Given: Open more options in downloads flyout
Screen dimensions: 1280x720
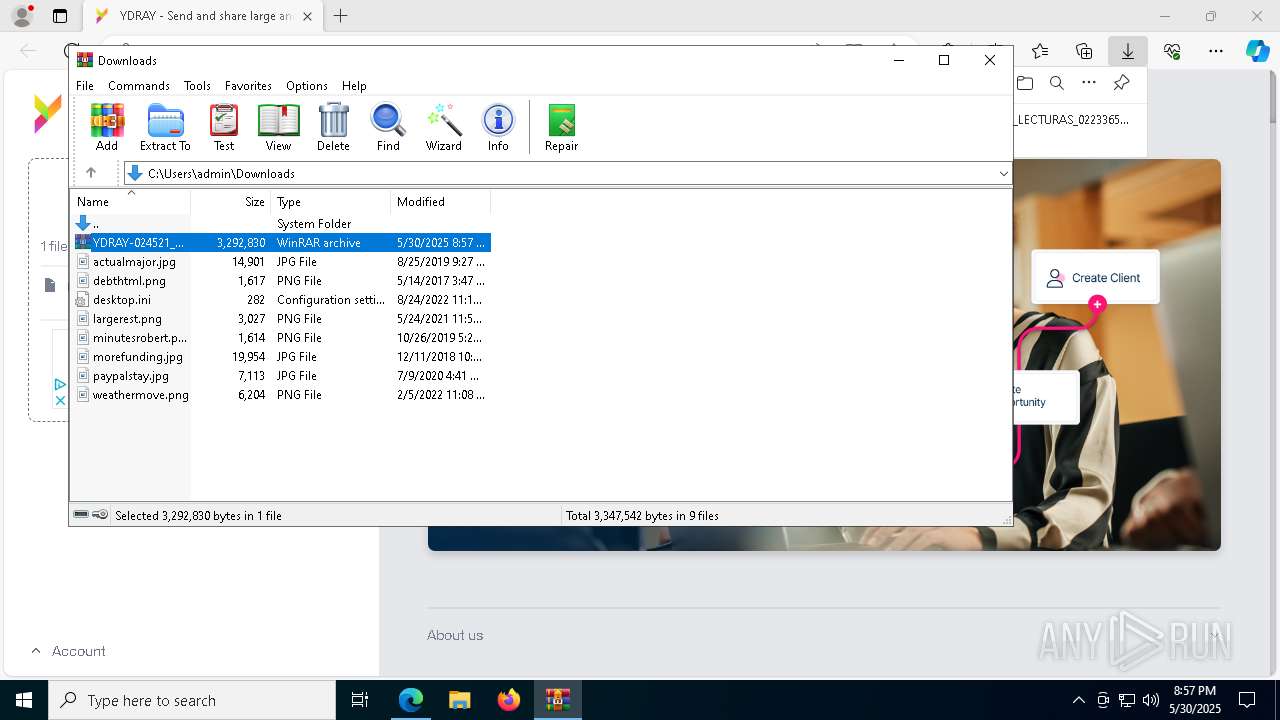Looking at the screenshot, I should pos(1089,83).
